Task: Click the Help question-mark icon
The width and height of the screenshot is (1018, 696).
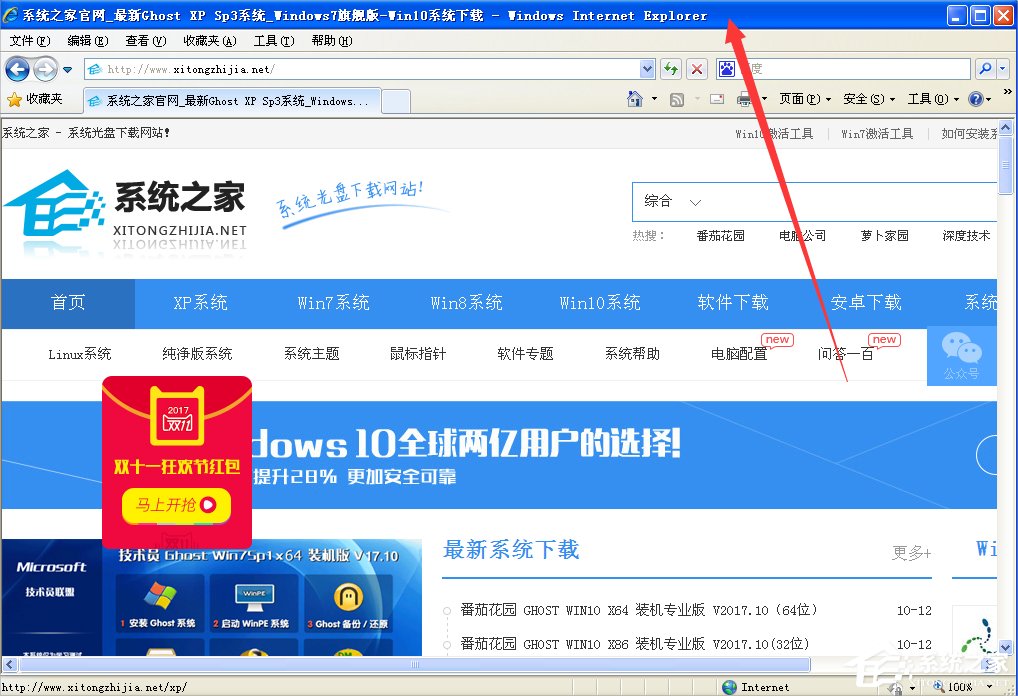Action: coord(976,99)
